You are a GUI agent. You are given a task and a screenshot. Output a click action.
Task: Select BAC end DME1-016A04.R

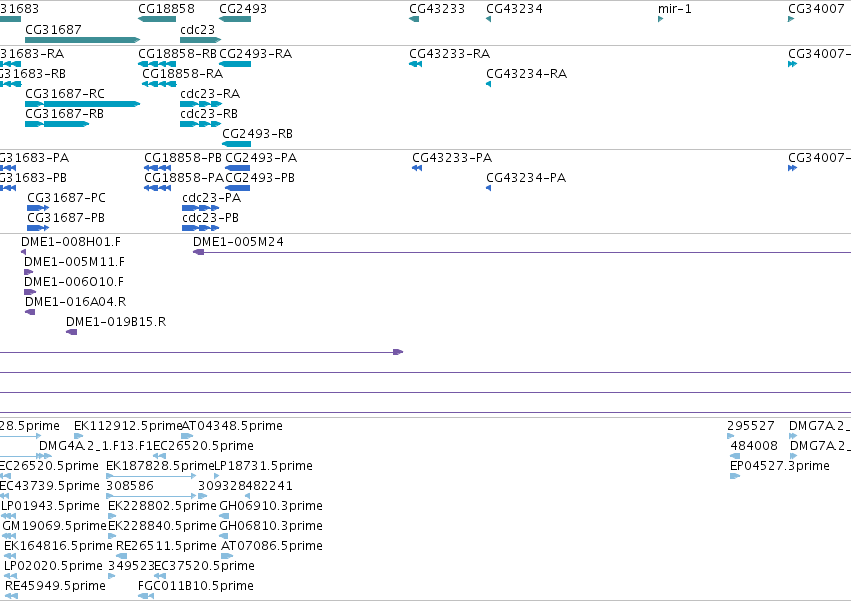[x=75, y=302]
